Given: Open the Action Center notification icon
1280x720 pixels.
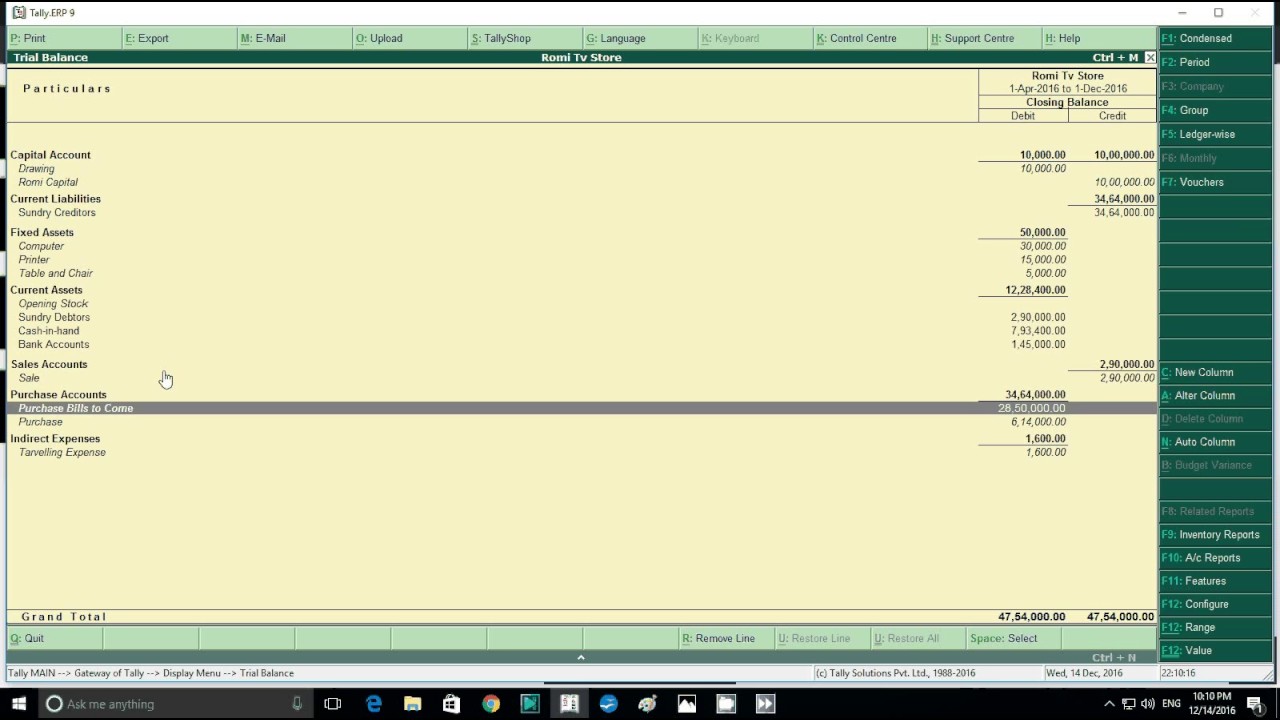Looking at the screenshot, I should (1254, 704).
